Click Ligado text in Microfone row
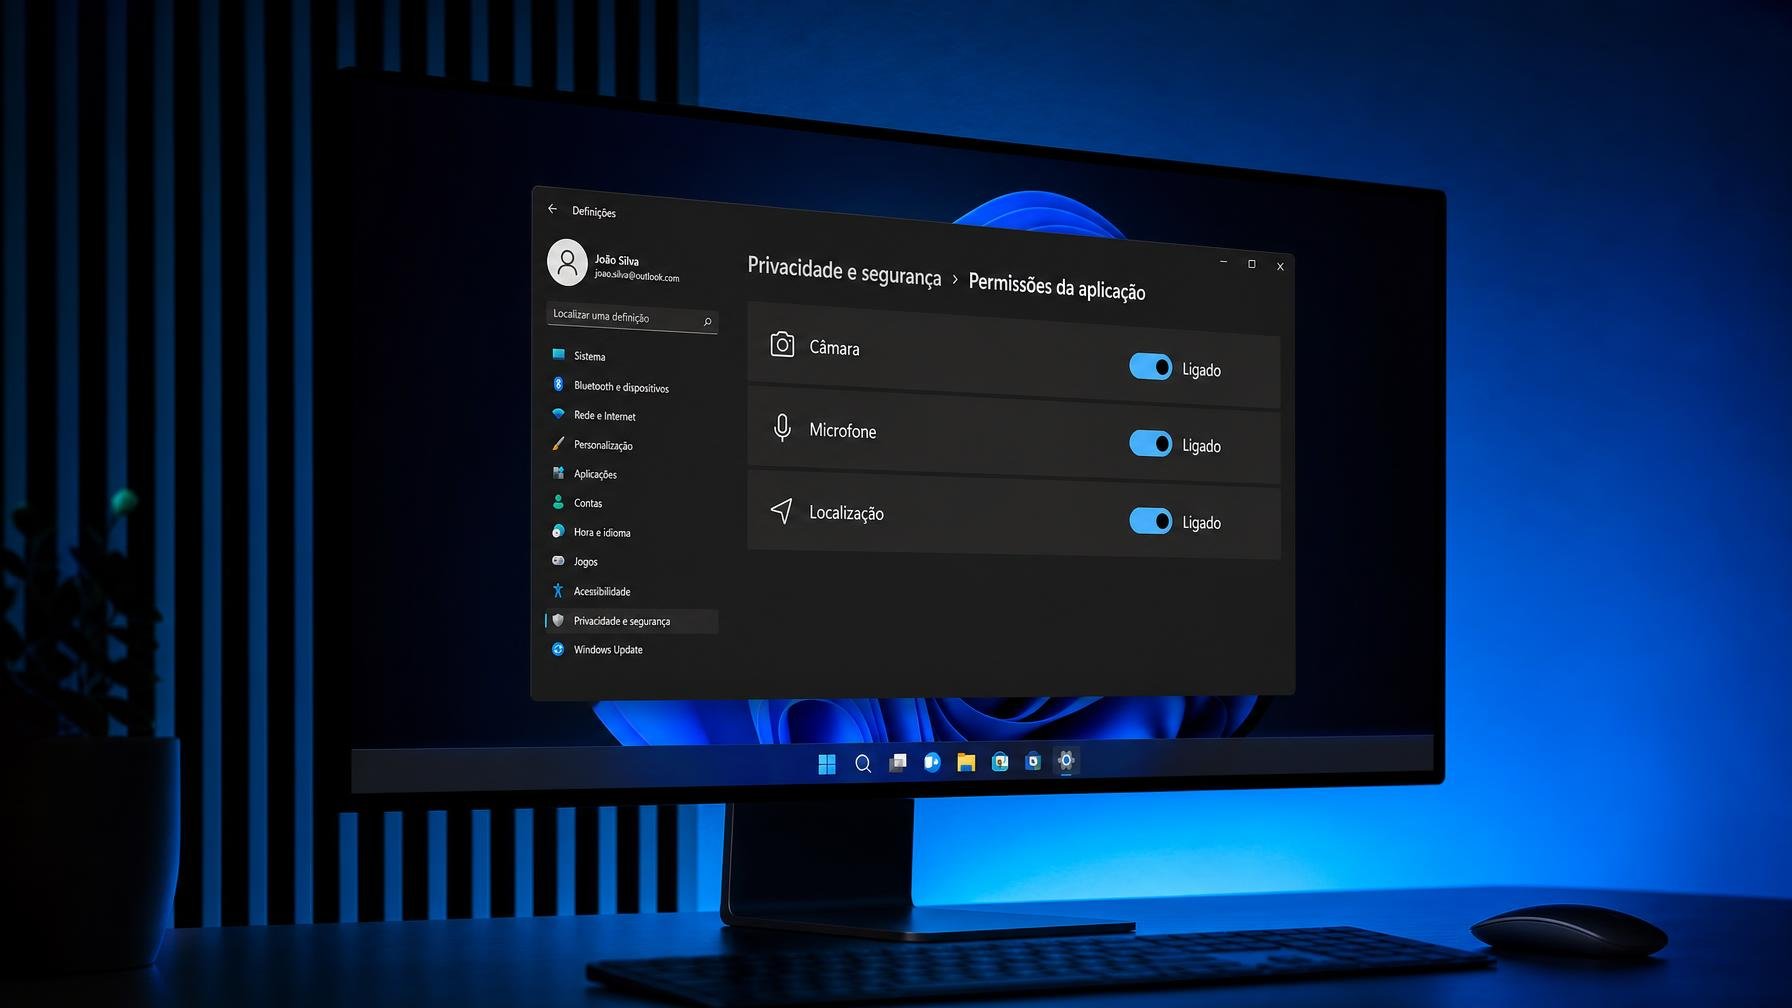This screenshot has width=1792, height=1008. pyautogui.click(x=1201, y=446)
